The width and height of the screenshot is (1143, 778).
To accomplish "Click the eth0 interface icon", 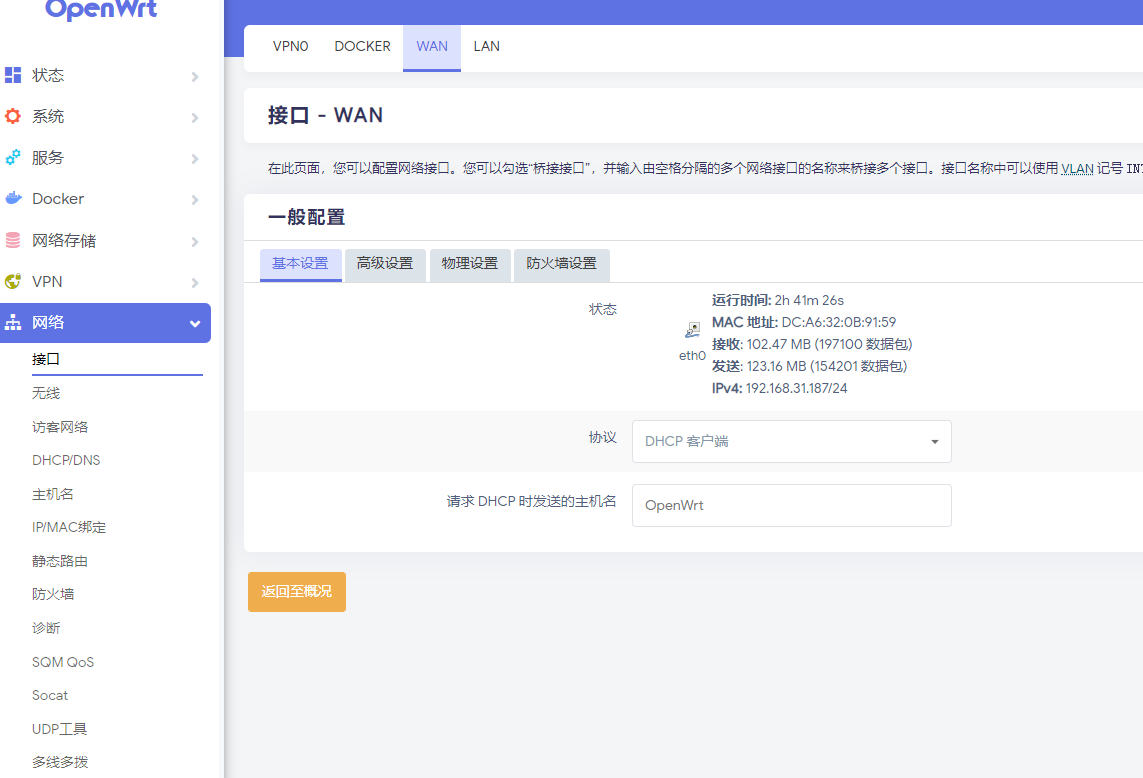I will tap(692, 330).
